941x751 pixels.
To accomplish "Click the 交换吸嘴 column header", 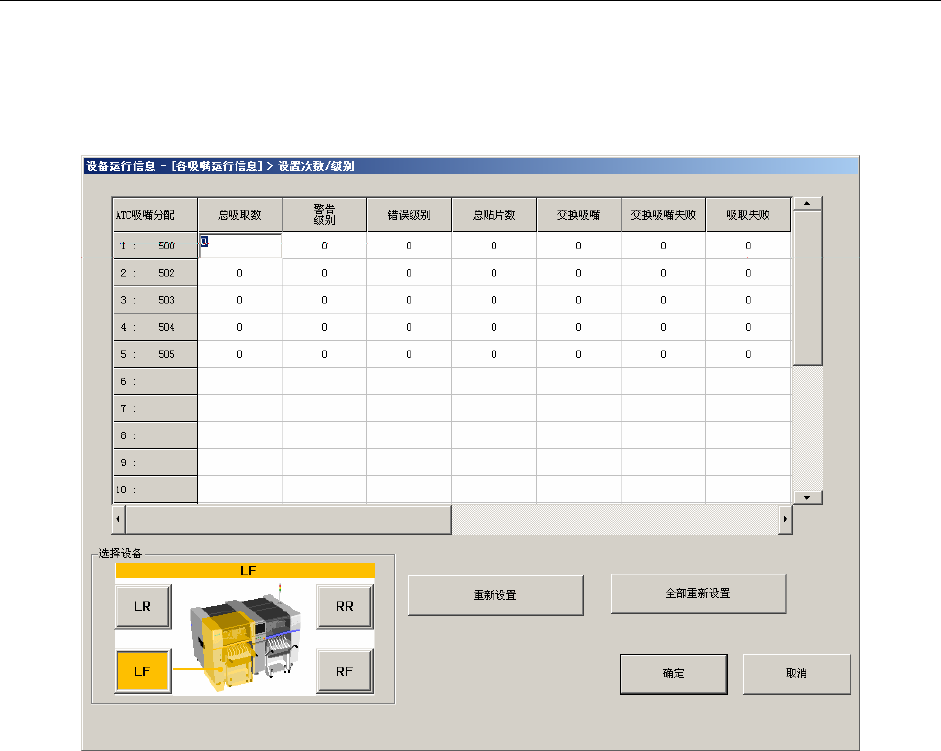I will [x=579, y=215].
